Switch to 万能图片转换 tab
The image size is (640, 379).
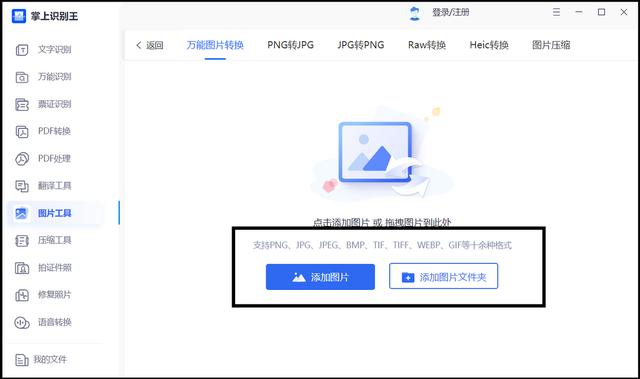[x=215, y=45]
